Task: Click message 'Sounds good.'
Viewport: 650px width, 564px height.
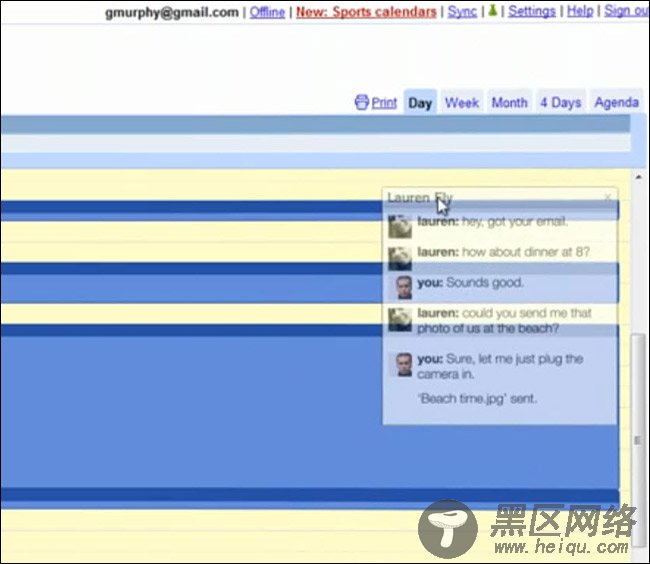Action: click(485, 283)
